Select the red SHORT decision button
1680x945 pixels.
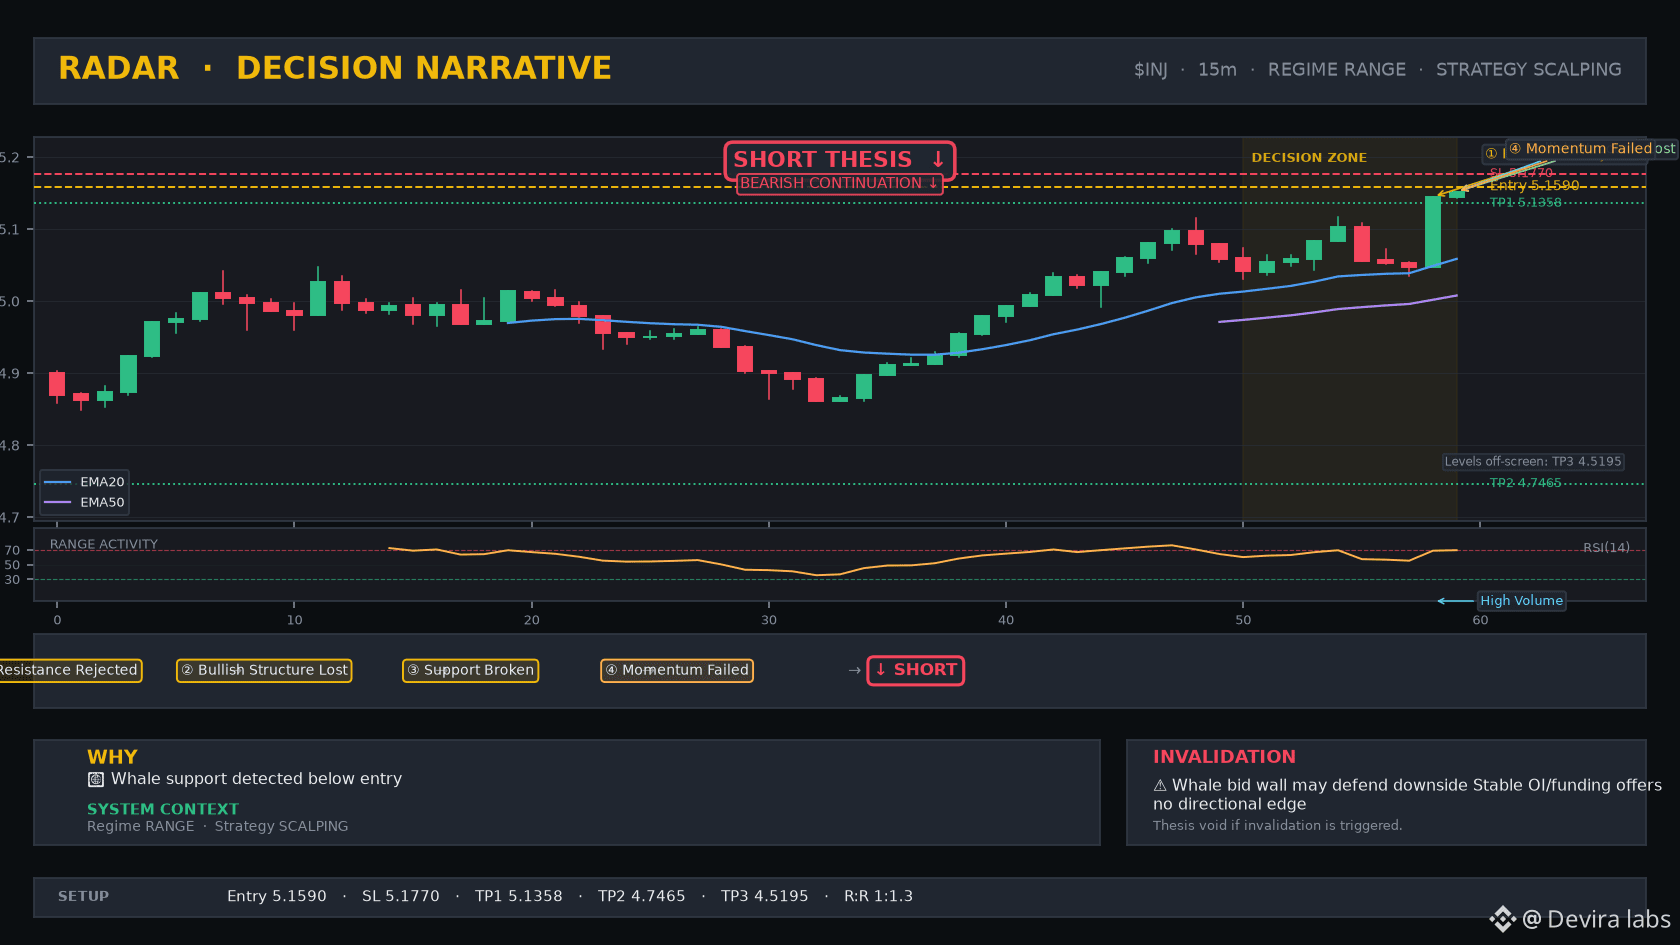pos(916,670)
